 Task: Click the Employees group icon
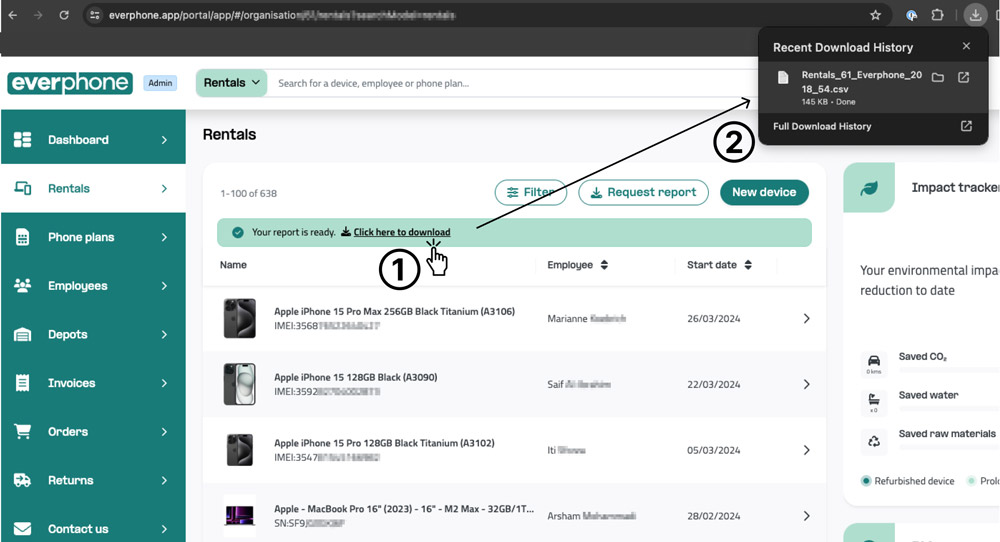pyautogui.click(x=22, y=286)
